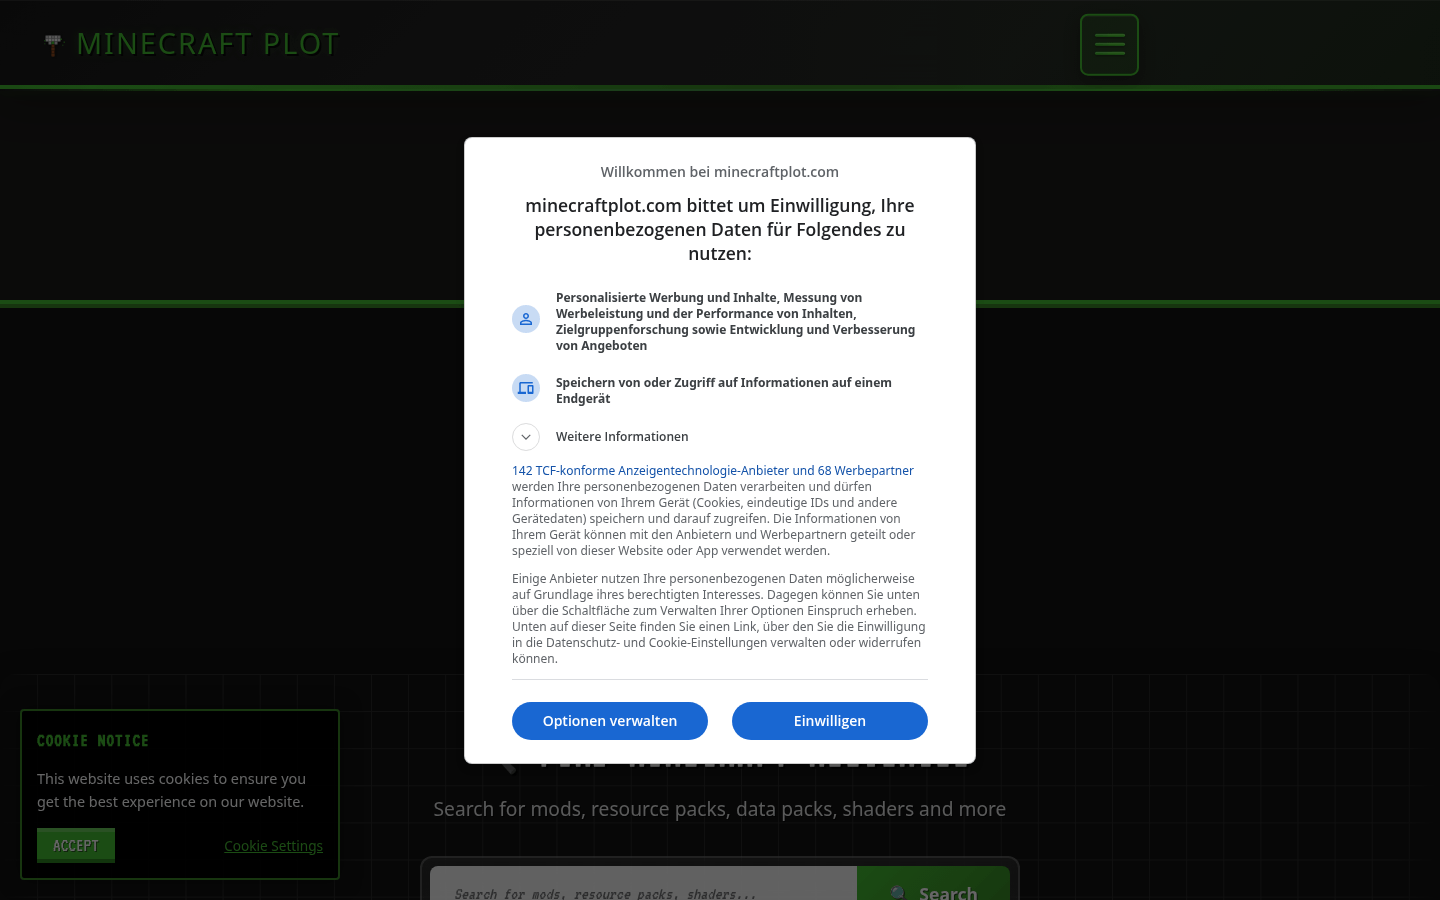
Task: Click the 'Willkommen bei minecraftplot.com' heading
Action: coord(720,172)
